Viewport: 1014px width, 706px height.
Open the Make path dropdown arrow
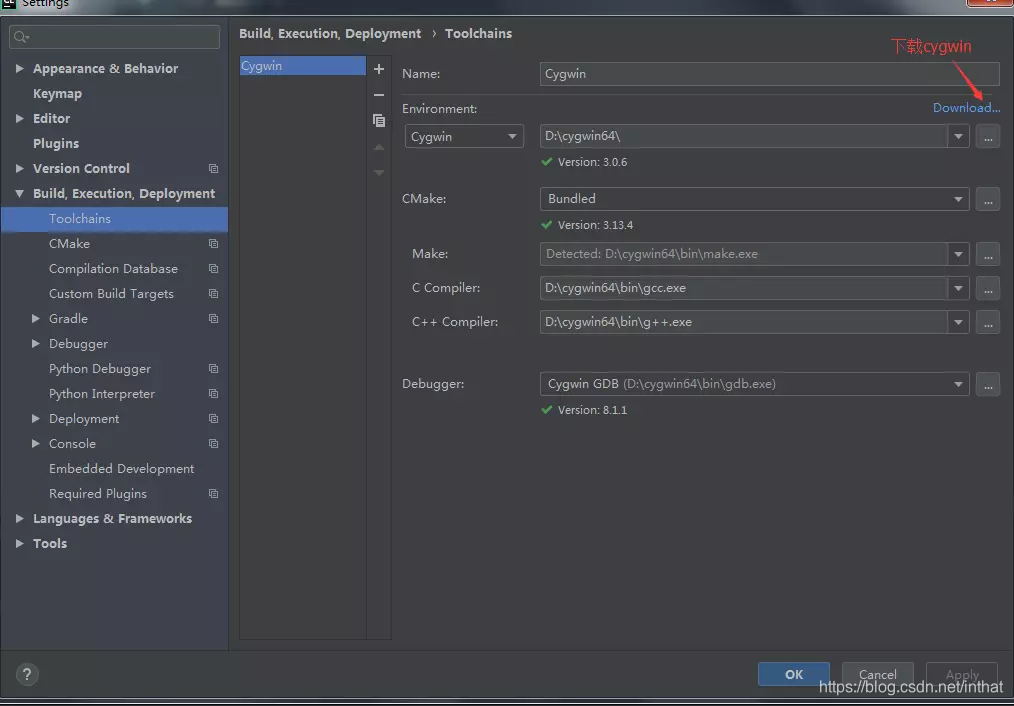[958, 254]
